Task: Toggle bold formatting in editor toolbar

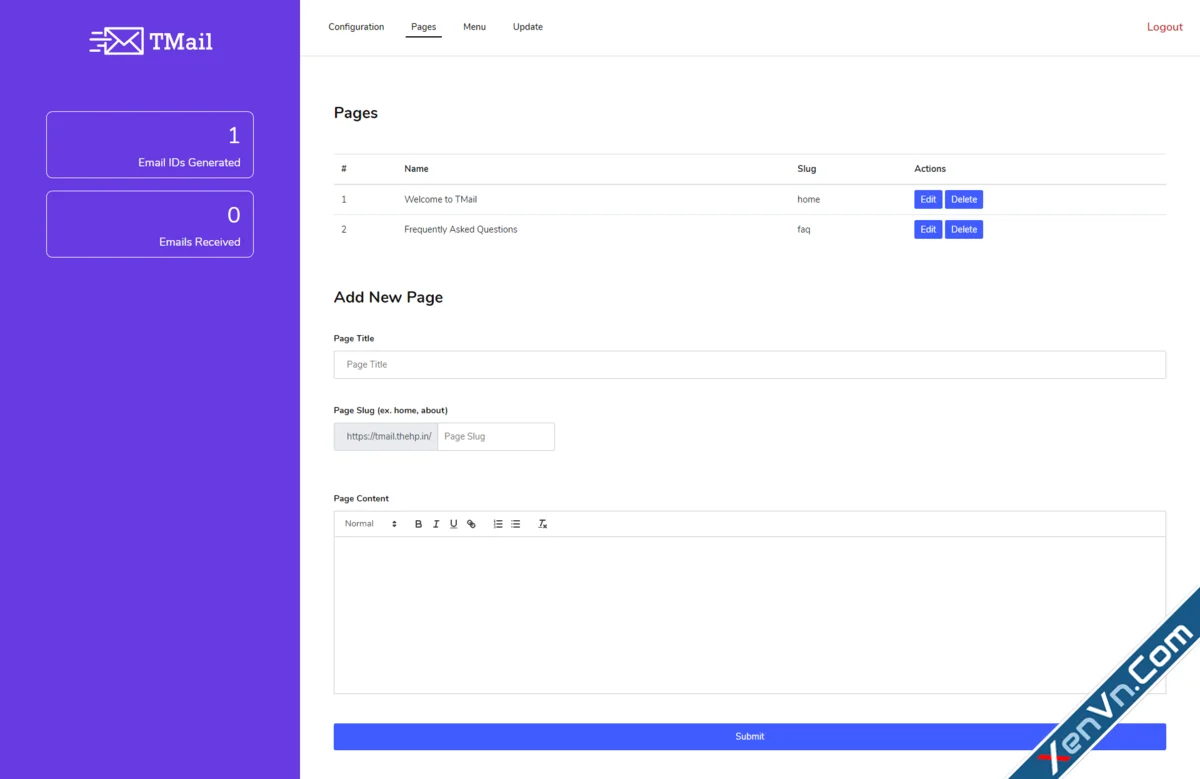Action: pos(418,524)
